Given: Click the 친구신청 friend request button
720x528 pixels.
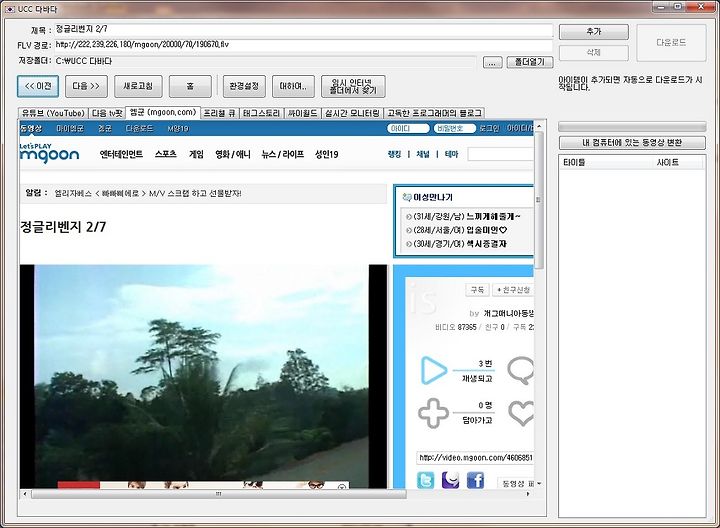Looking at the screenshot, I should coord(513,290).
